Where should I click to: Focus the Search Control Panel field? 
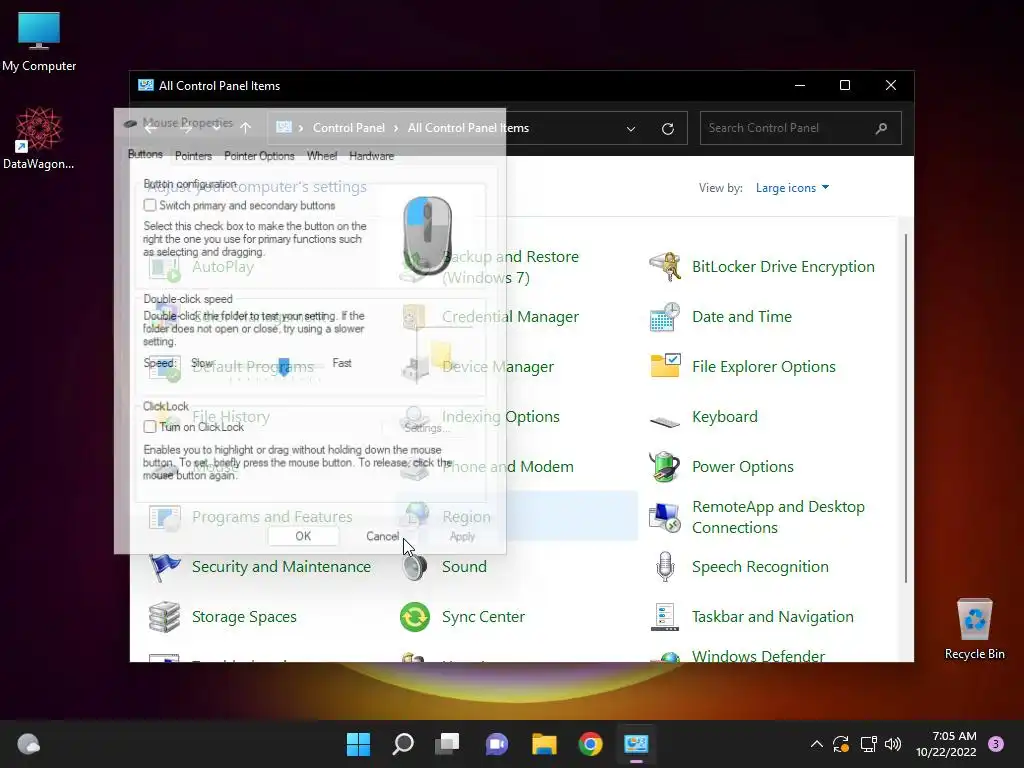[801, 128]
